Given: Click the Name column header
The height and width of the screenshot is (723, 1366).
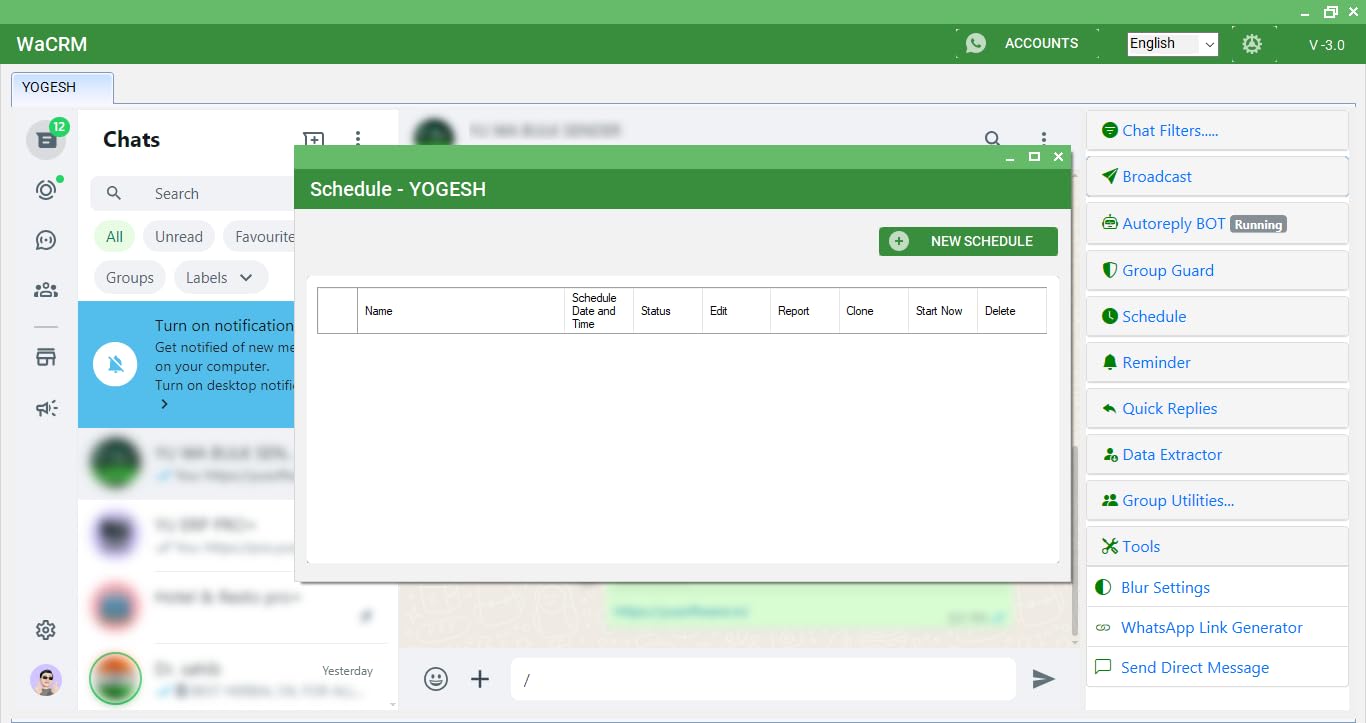Looking at the screenshot, I should pyautogui.click(x=461, y=311).
